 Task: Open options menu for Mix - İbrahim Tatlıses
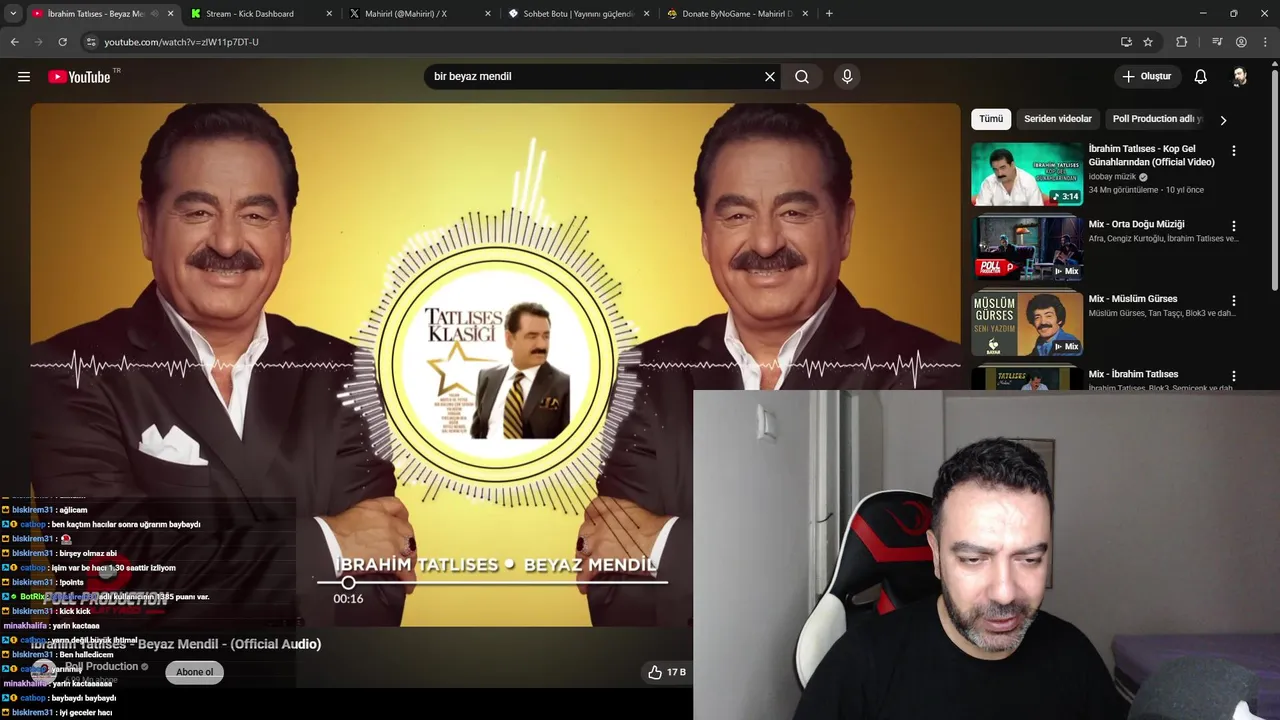click(1234, 376)
